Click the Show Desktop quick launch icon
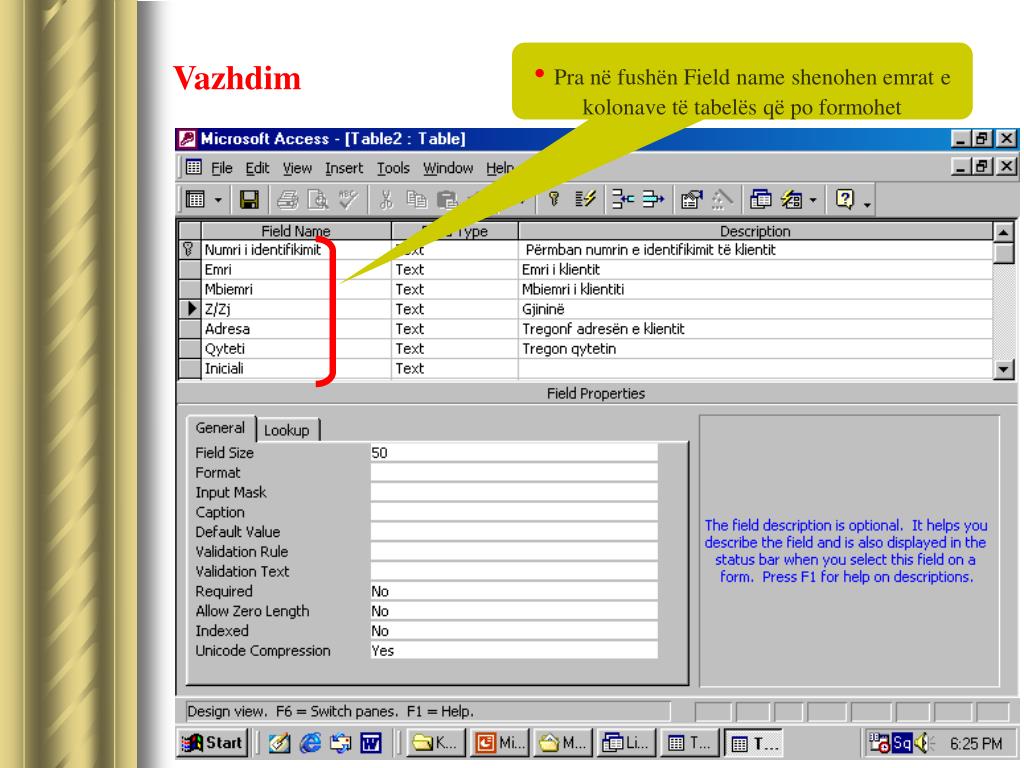The width and height of the screenshot is (1024, 768). [x=280, y=743]
